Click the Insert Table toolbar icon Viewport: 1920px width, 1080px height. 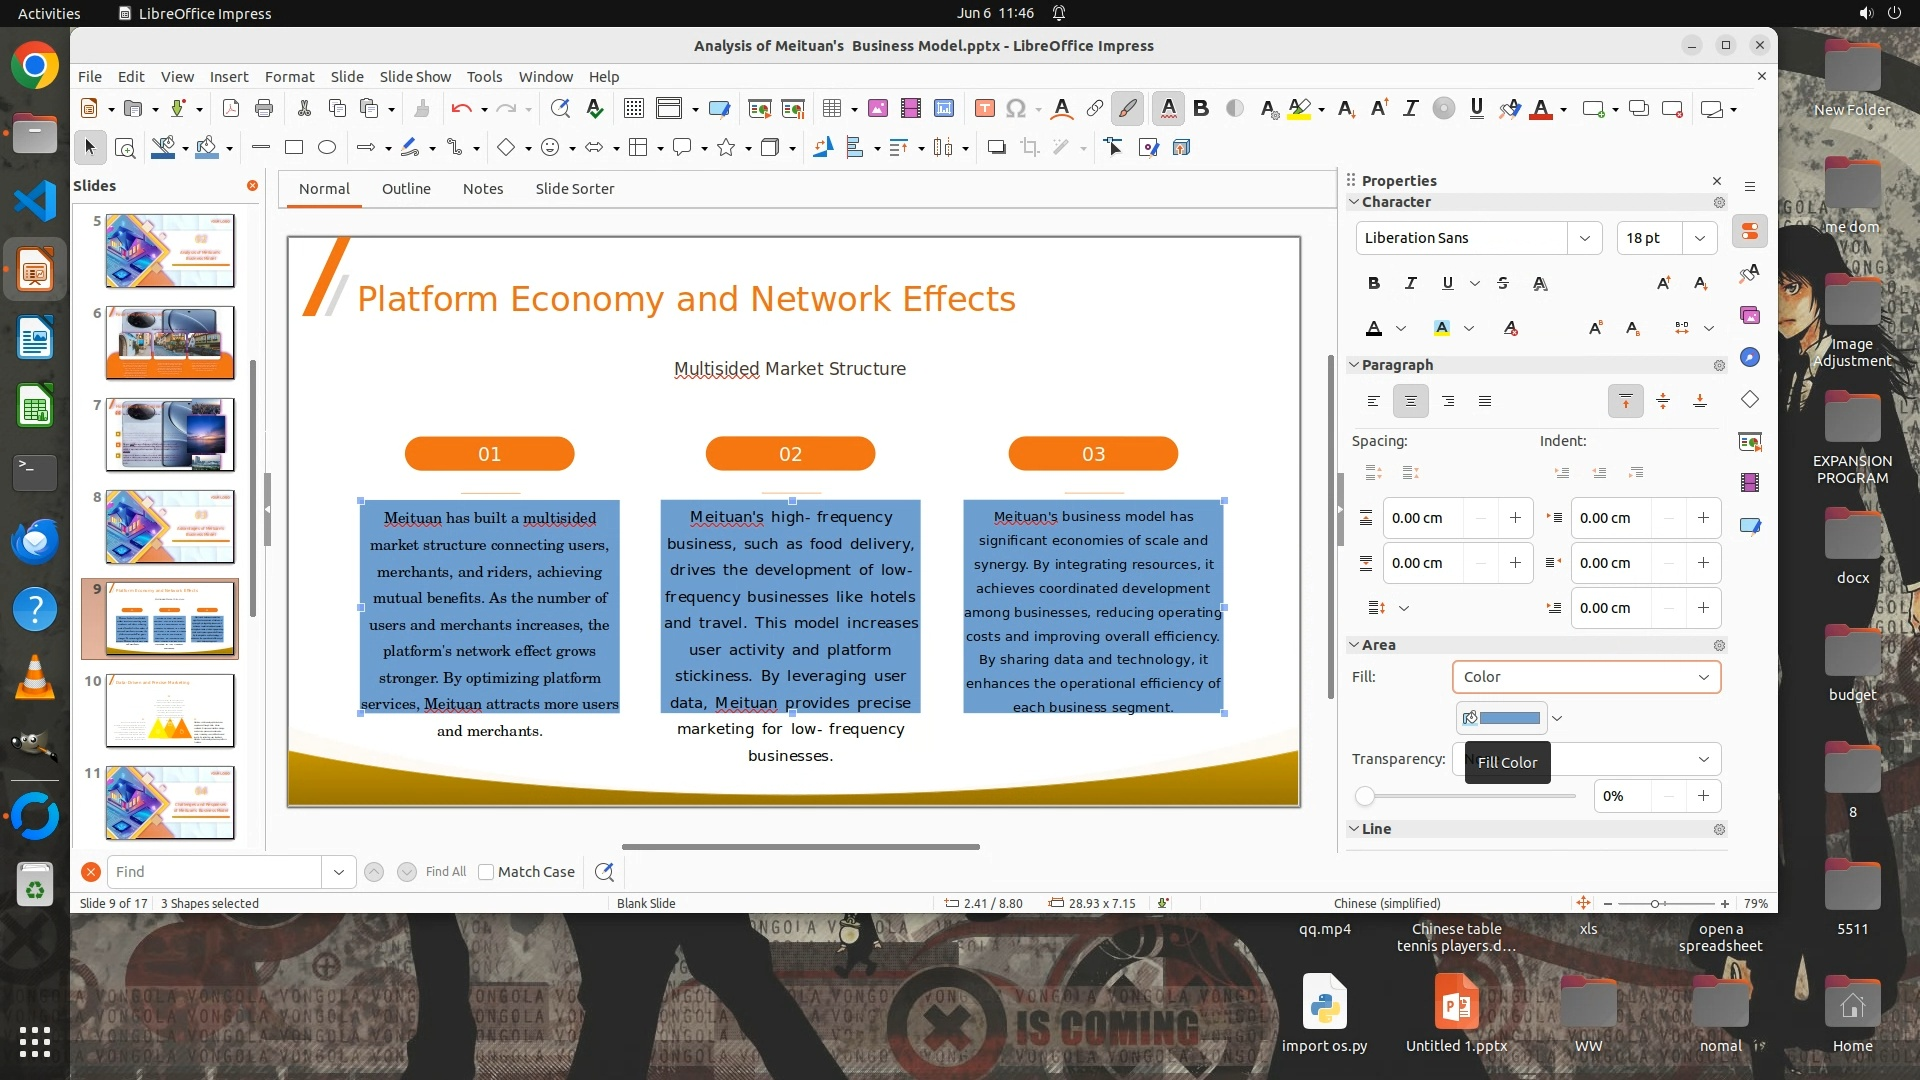pos(832,109)
